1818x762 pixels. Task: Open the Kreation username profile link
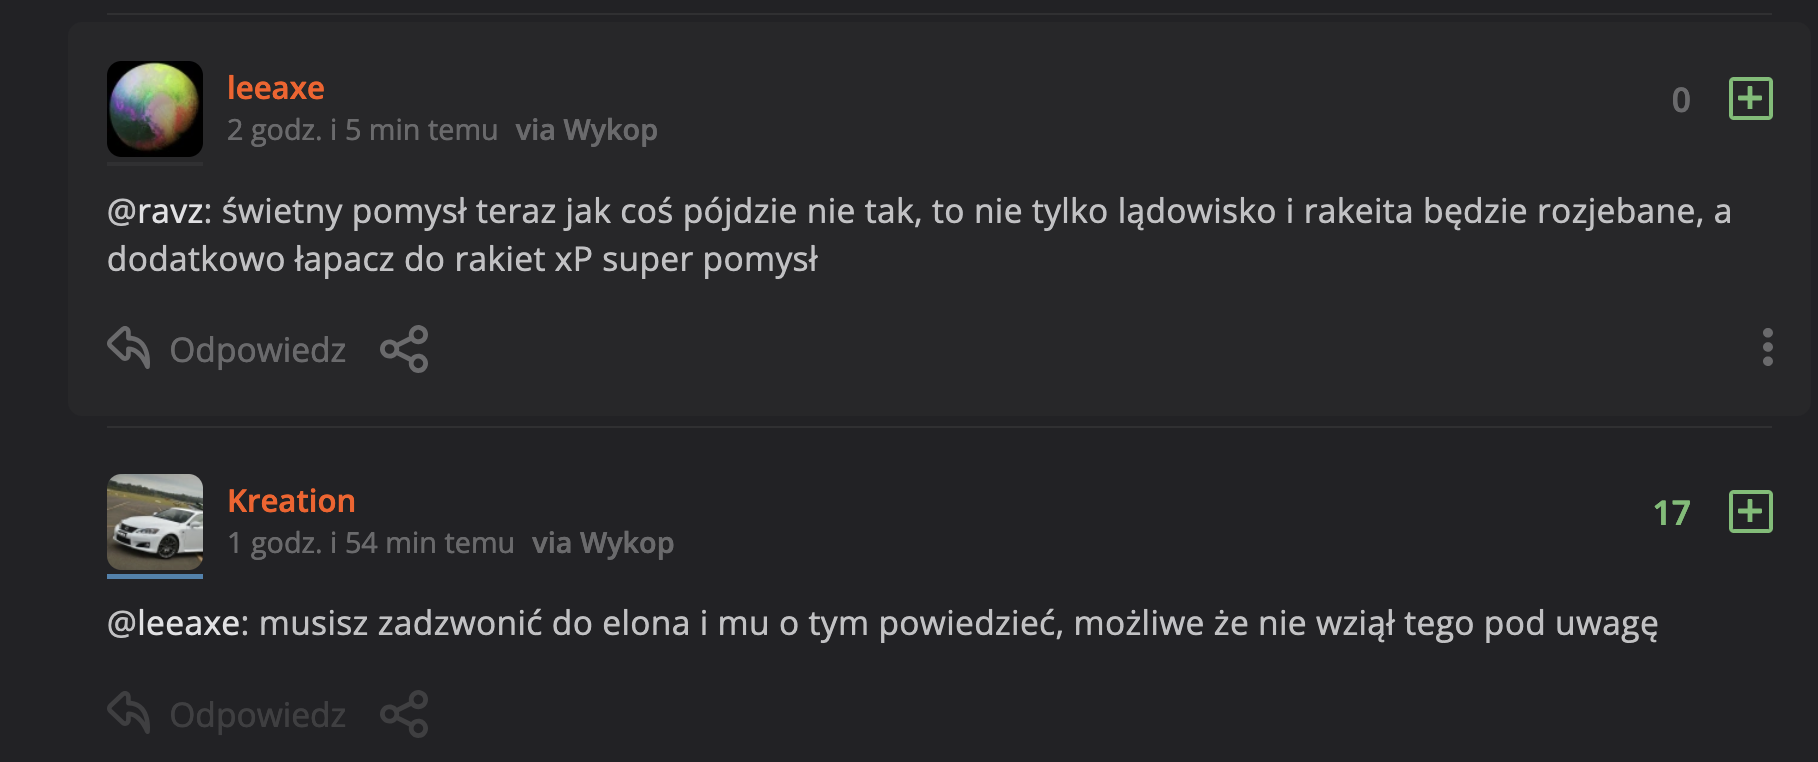[291, 501]
